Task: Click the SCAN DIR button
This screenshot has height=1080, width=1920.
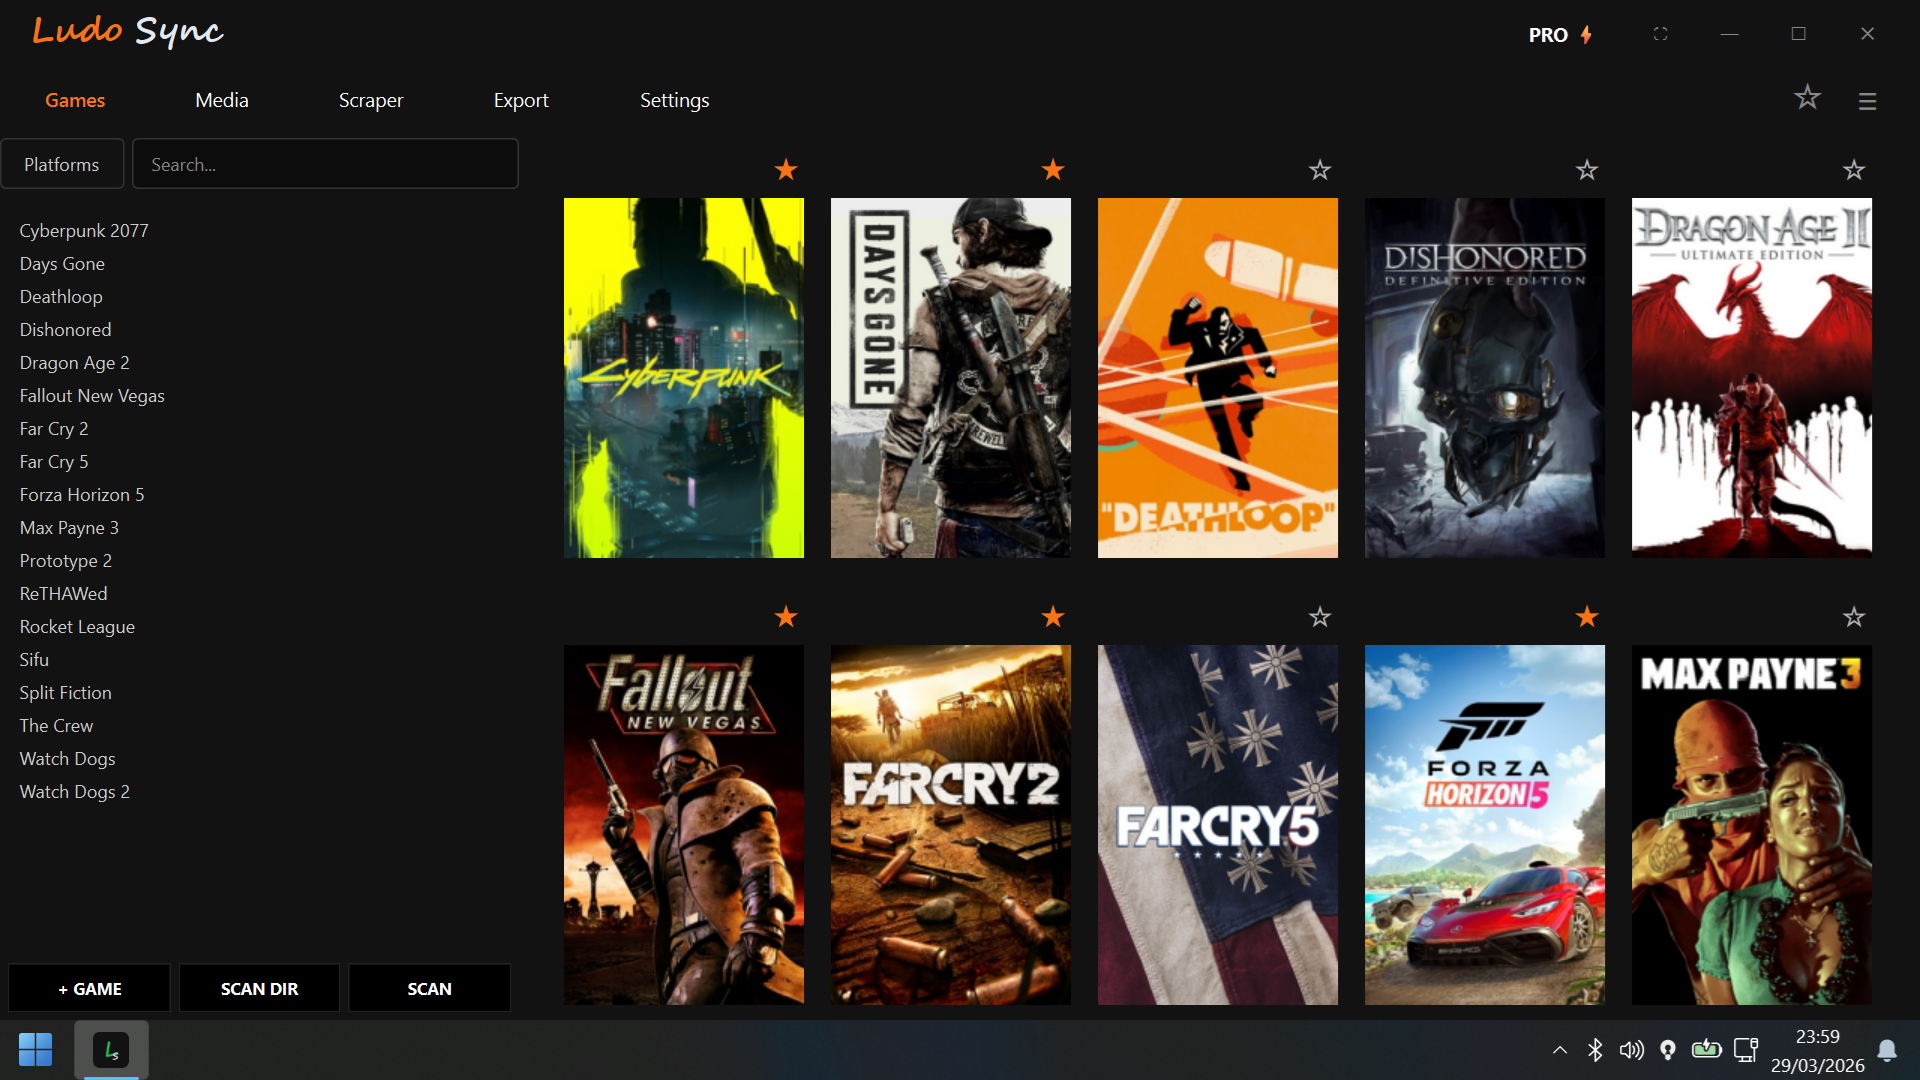Action: point(259,988)
